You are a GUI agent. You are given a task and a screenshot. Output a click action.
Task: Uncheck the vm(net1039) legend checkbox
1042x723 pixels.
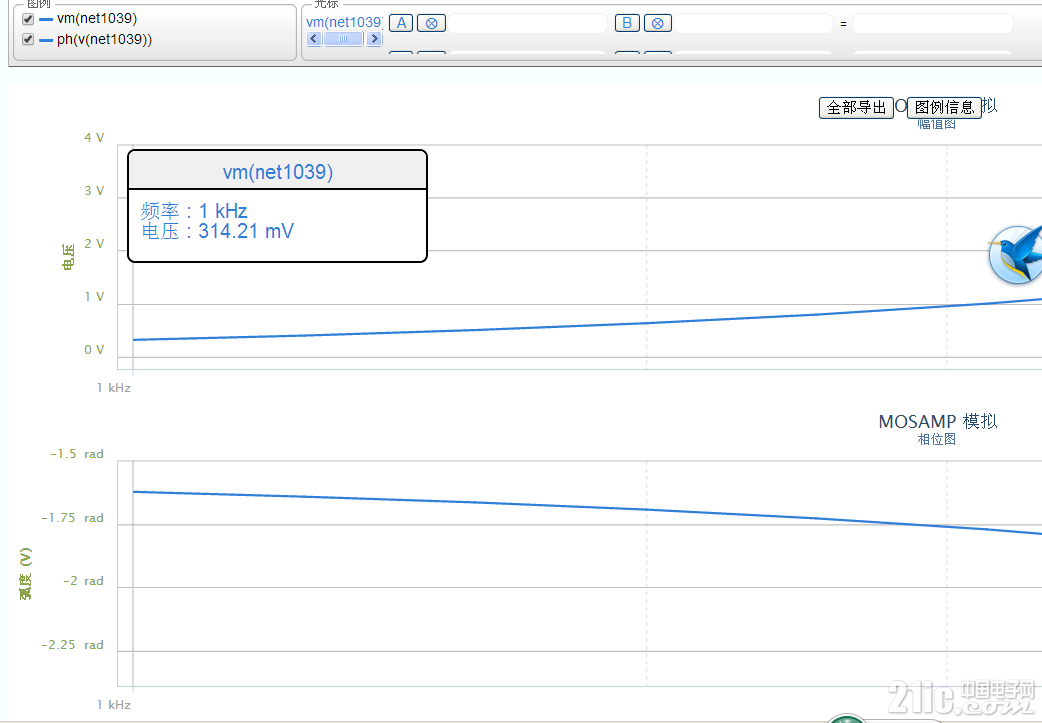pyautogui.click(x=28, y=19)
